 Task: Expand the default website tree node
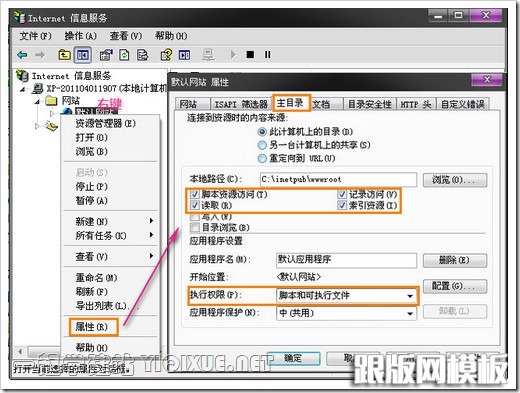(x=52, y=113)
